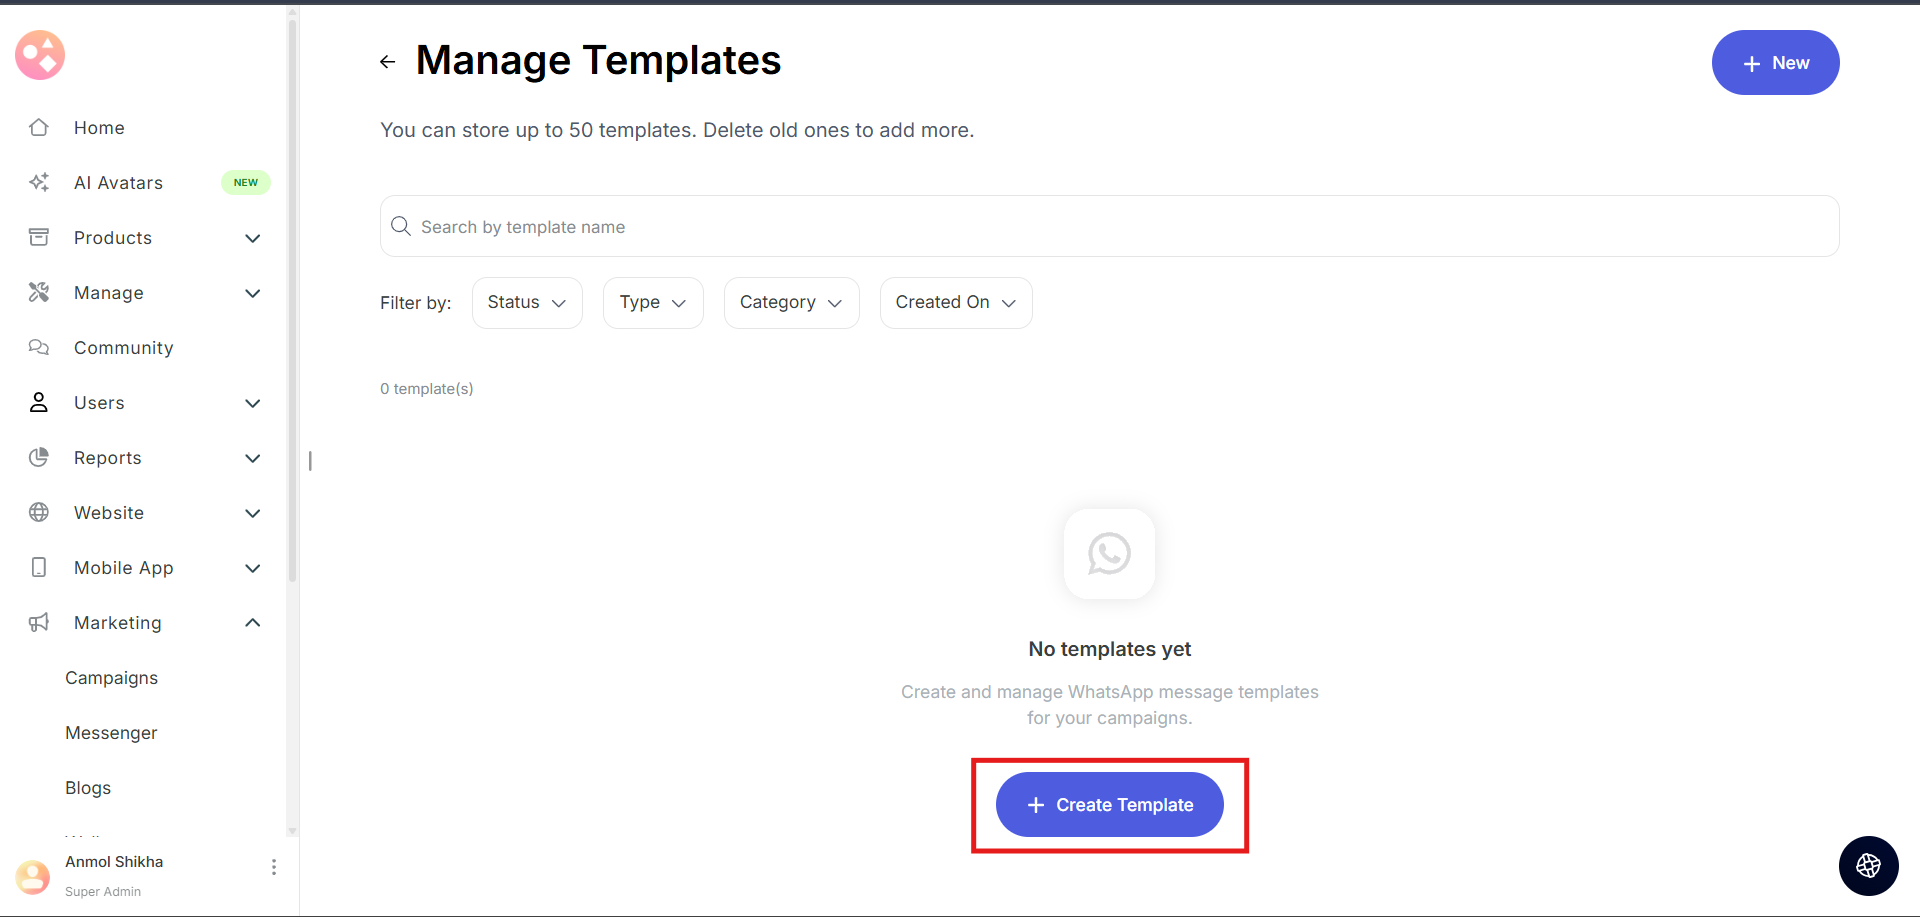Viewport: 1920px width, 917px height.
Task: Click the back arrow beside Manage Templates
Action: click(388, 62)
